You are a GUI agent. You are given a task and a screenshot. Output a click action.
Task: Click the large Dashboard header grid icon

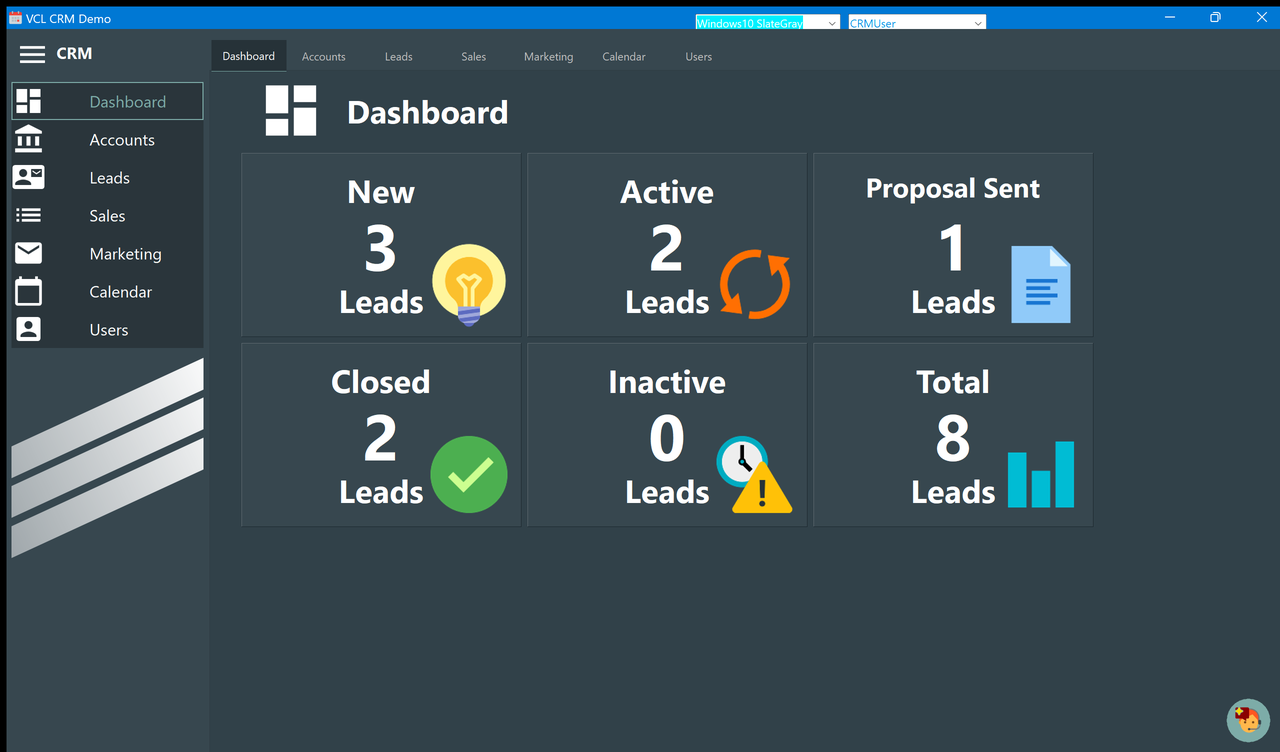click(291, 110)
